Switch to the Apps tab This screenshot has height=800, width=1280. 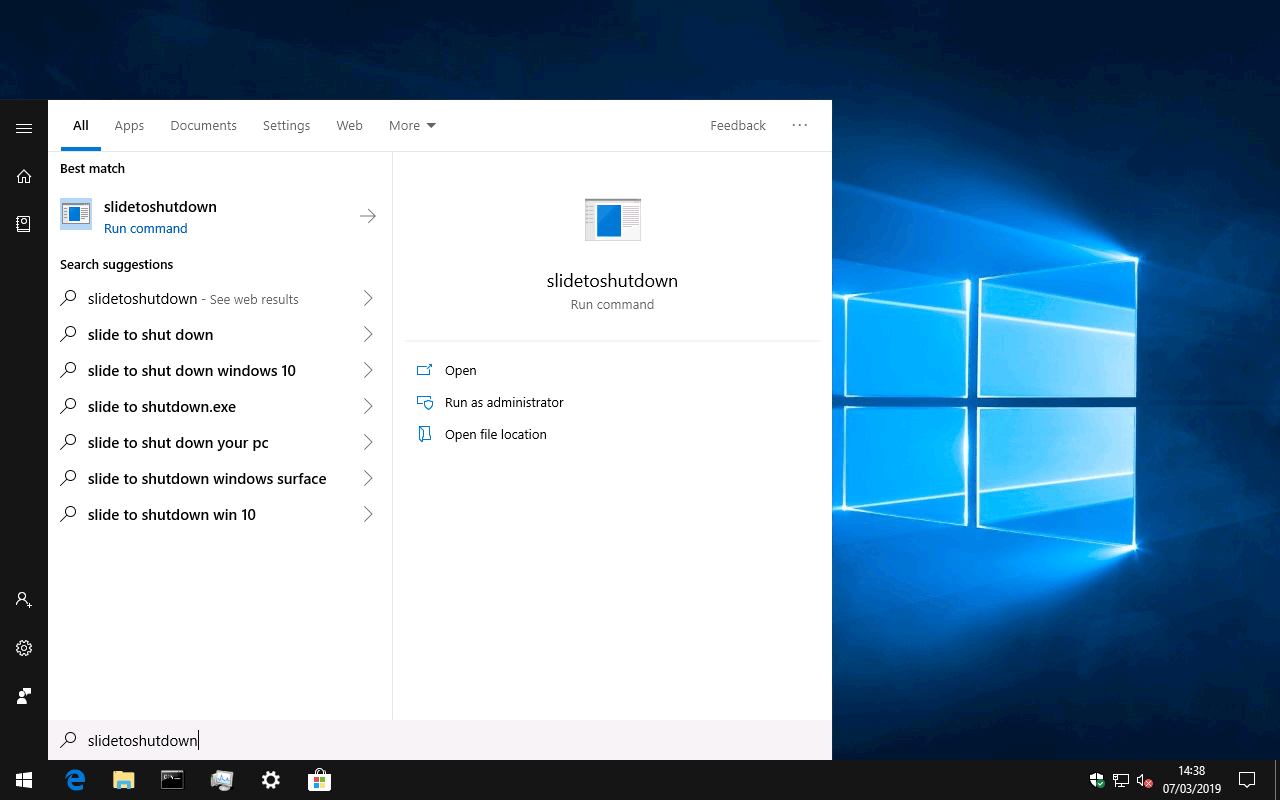coord(129,126)
